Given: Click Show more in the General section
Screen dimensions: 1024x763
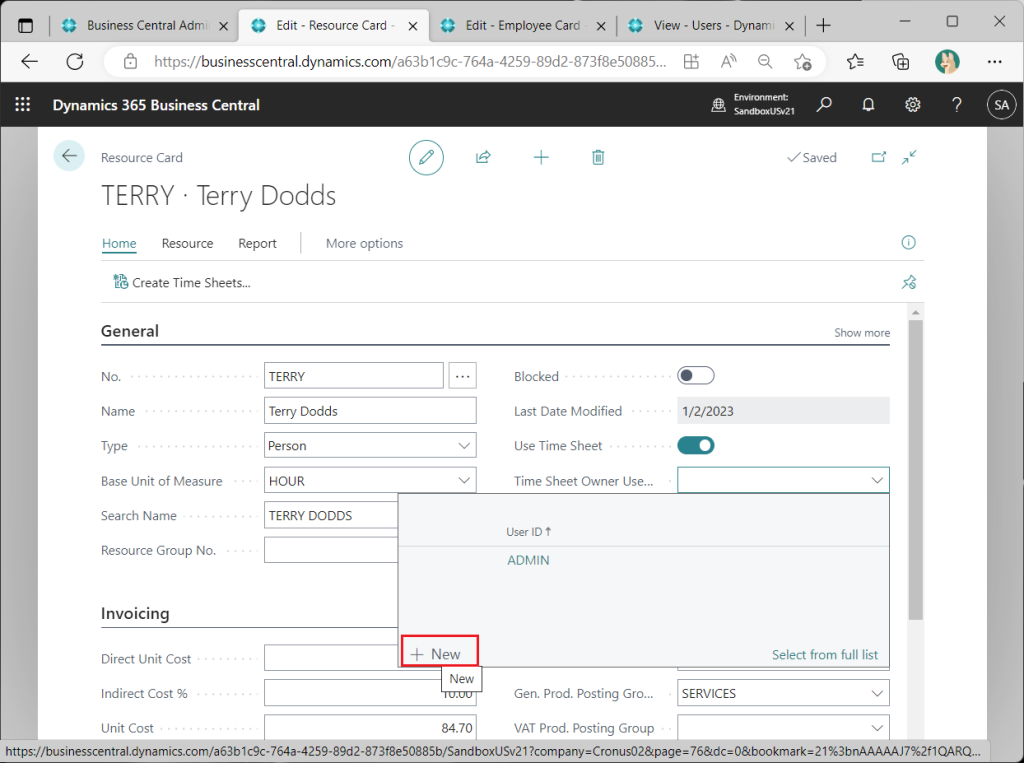Looking at the screenshot, I should click(x=861, y=333).
